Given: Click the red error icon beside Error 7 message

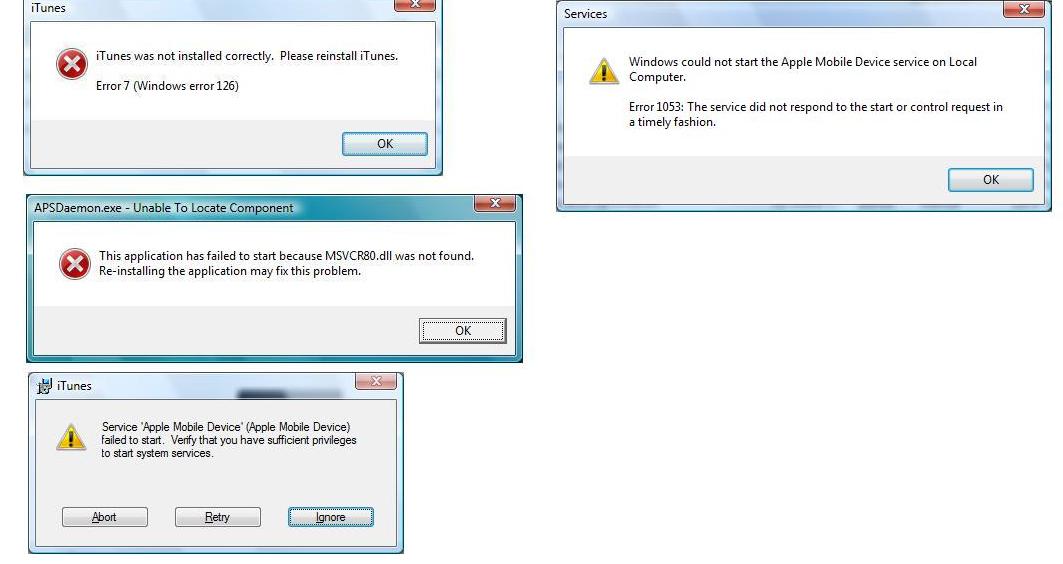Looking at the screenshot, I should tap(71, 64).
